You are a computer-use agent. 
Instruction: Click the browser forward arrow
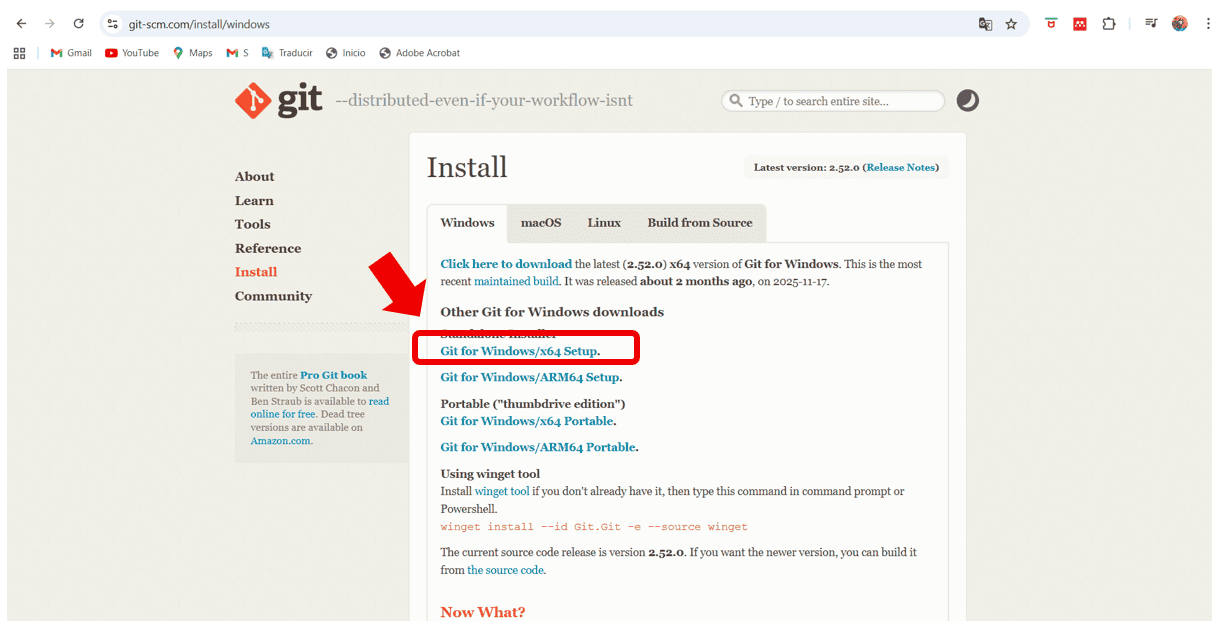point(50,24)
